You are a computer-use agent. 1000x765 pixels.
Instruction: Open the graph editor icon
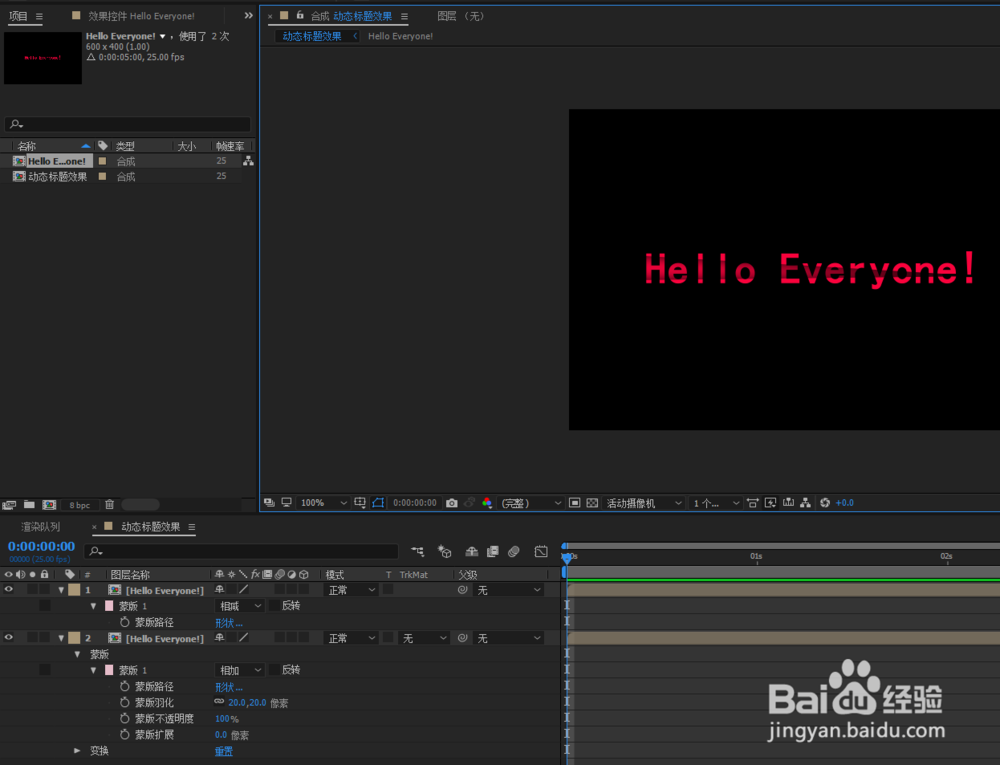tap(541, 551)
